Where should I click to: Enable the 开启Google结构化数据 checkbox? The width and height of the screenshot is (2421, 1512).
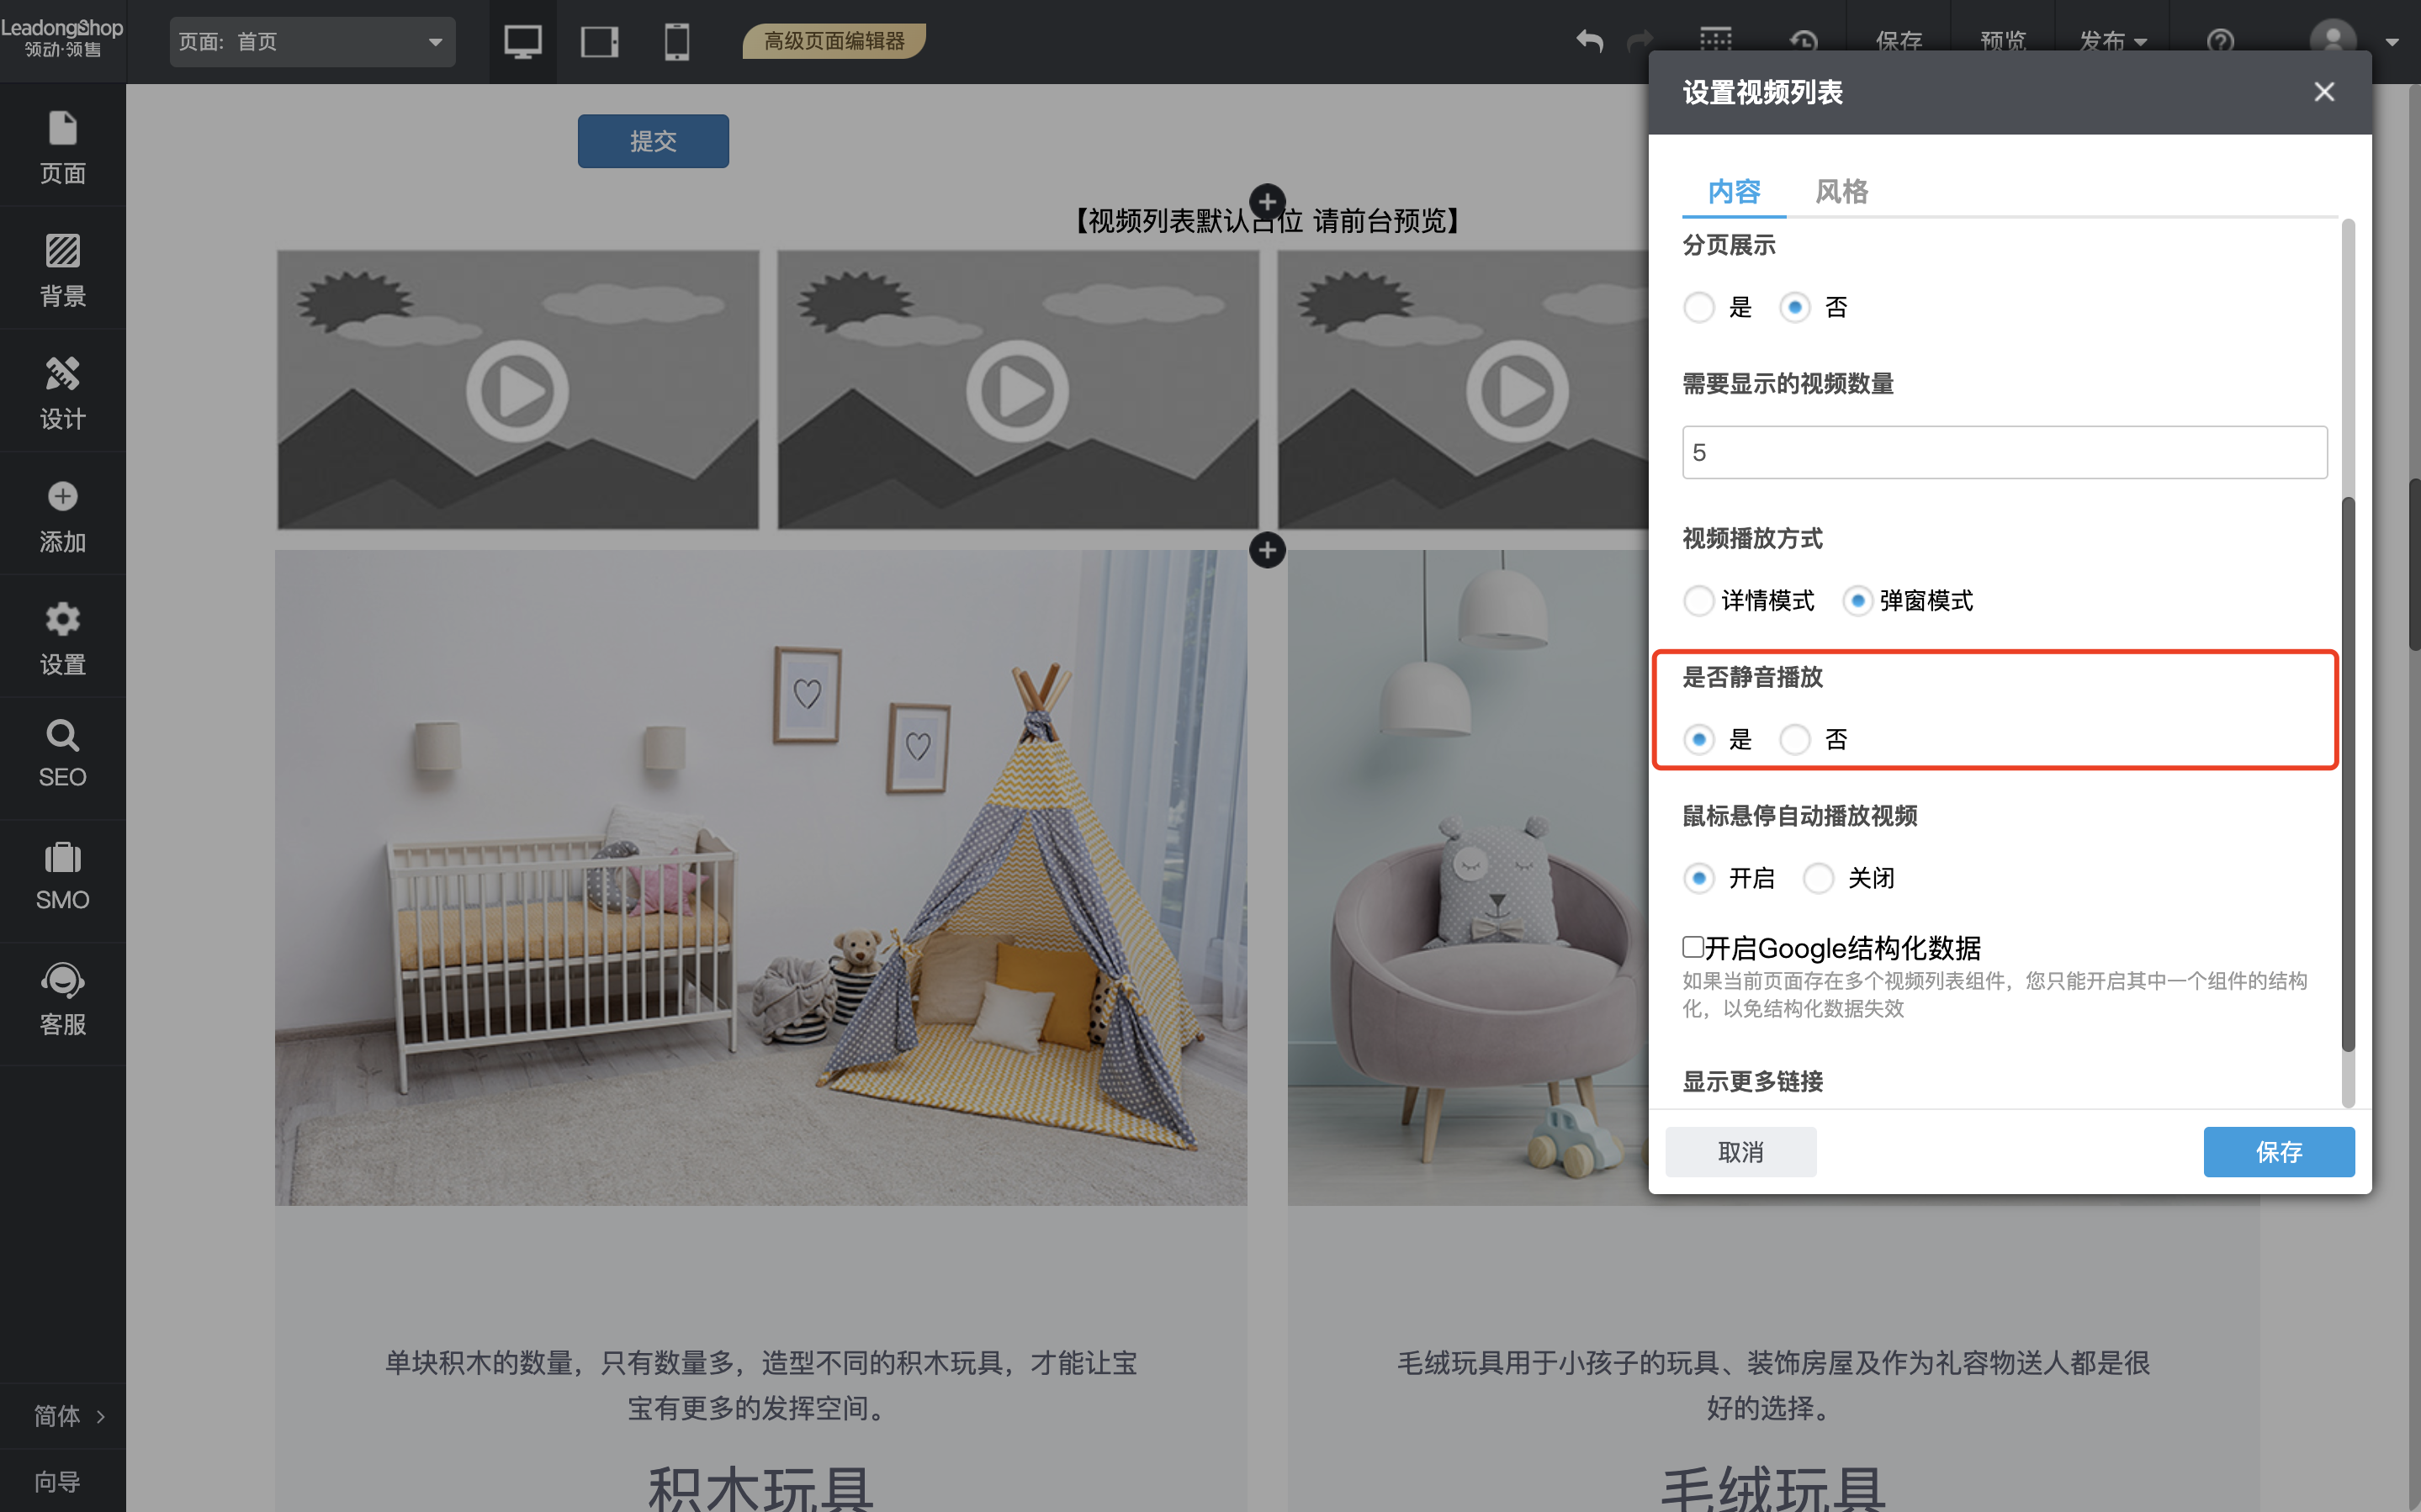(1693, 947)
